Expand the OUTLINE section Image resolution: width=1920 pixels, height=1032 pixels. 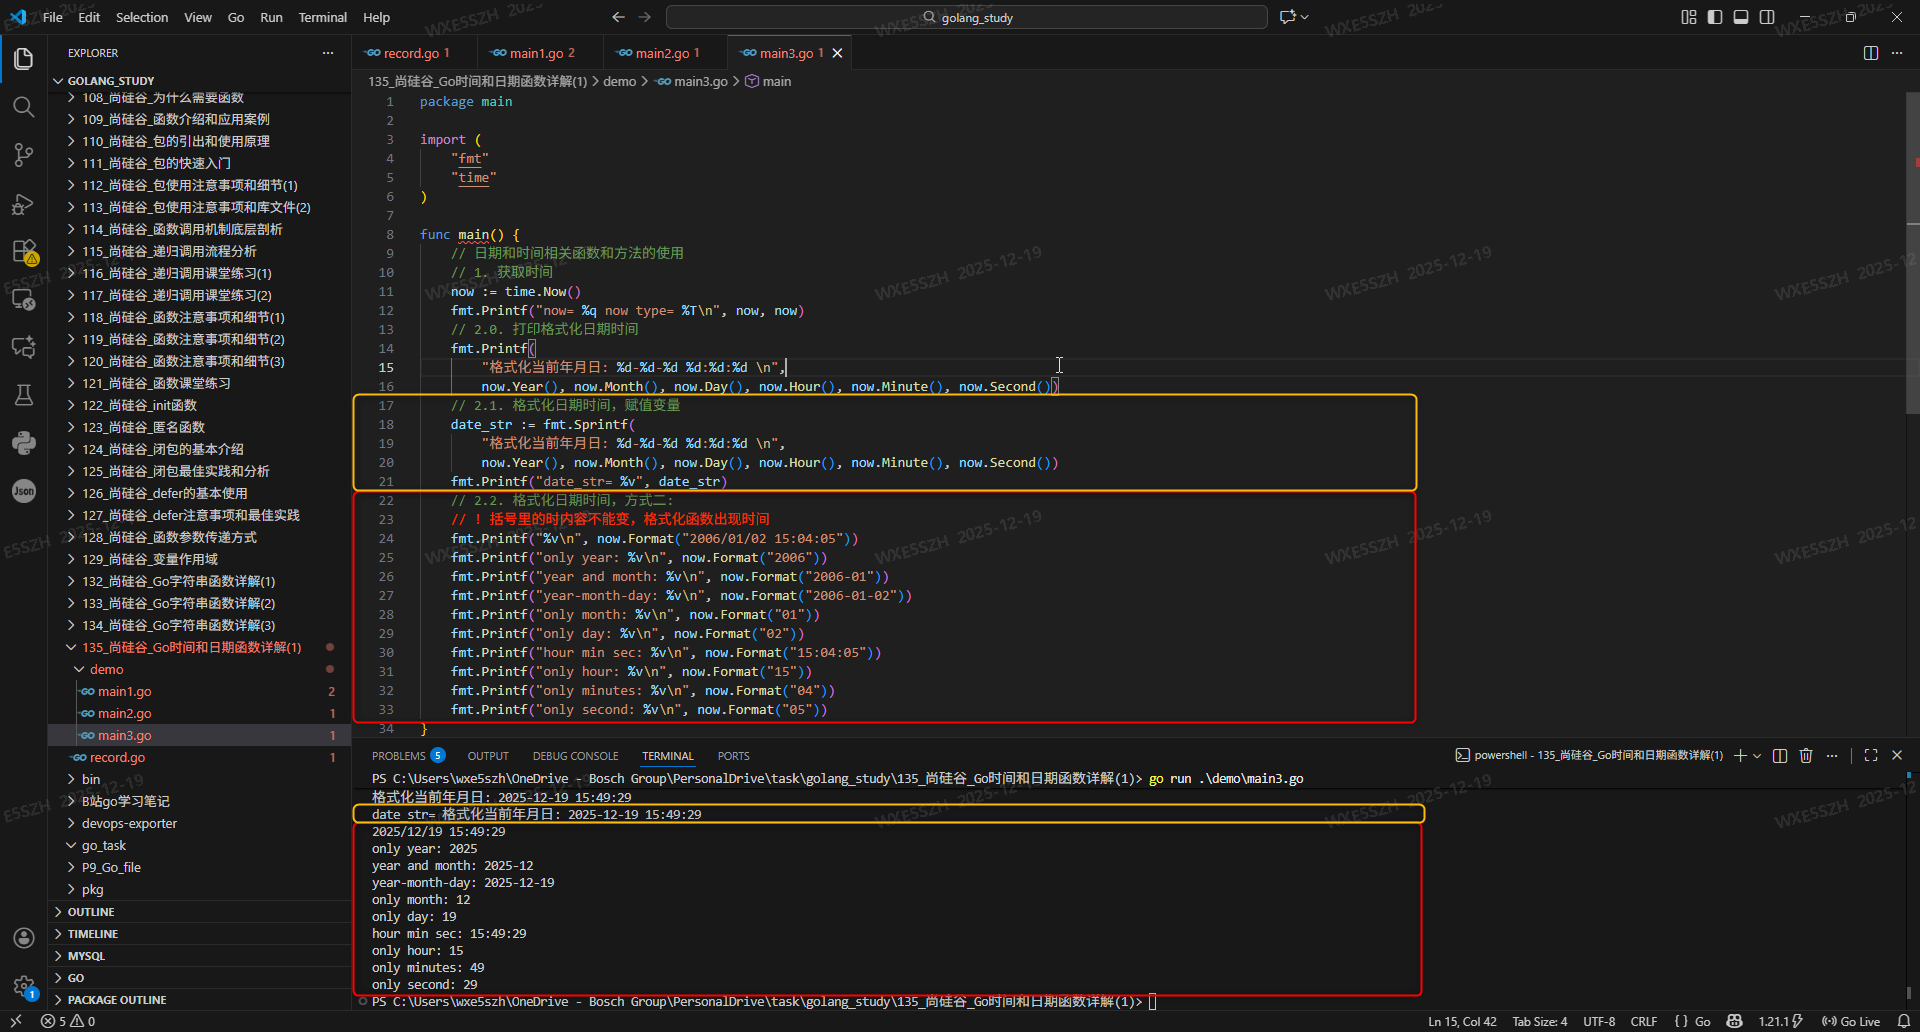(x=91, y=912)
